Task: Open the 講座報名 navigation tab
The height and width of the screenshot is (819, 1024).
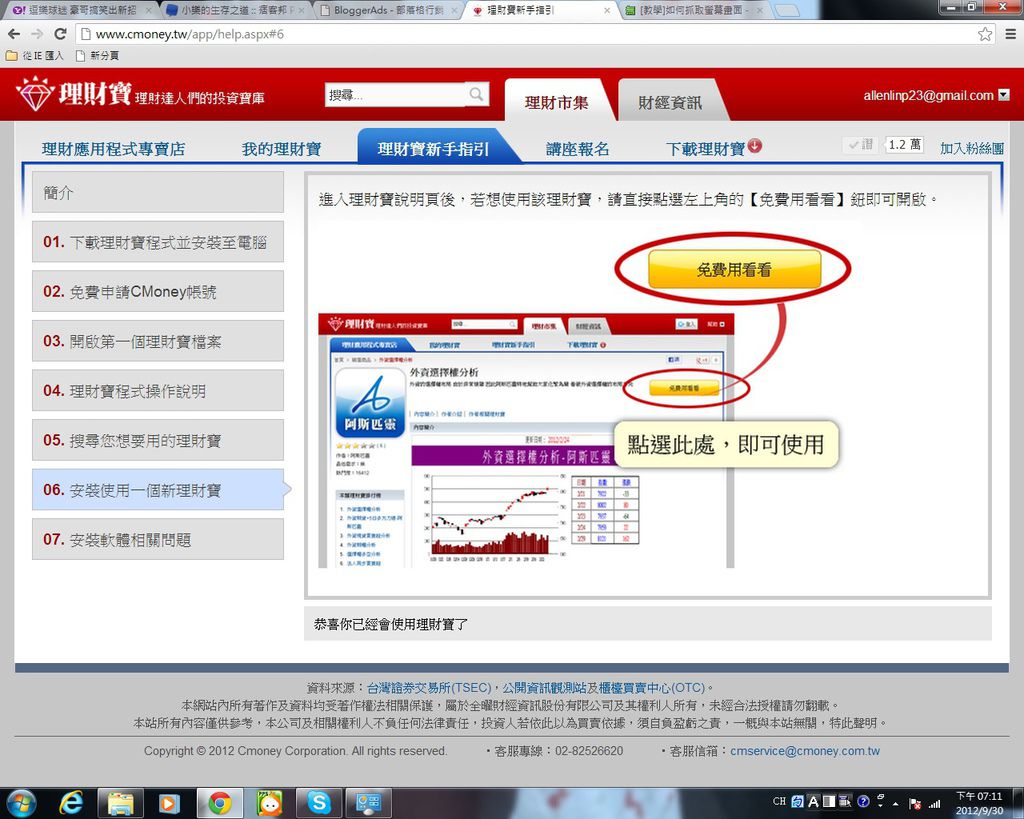Action: (x=578, y=149)
